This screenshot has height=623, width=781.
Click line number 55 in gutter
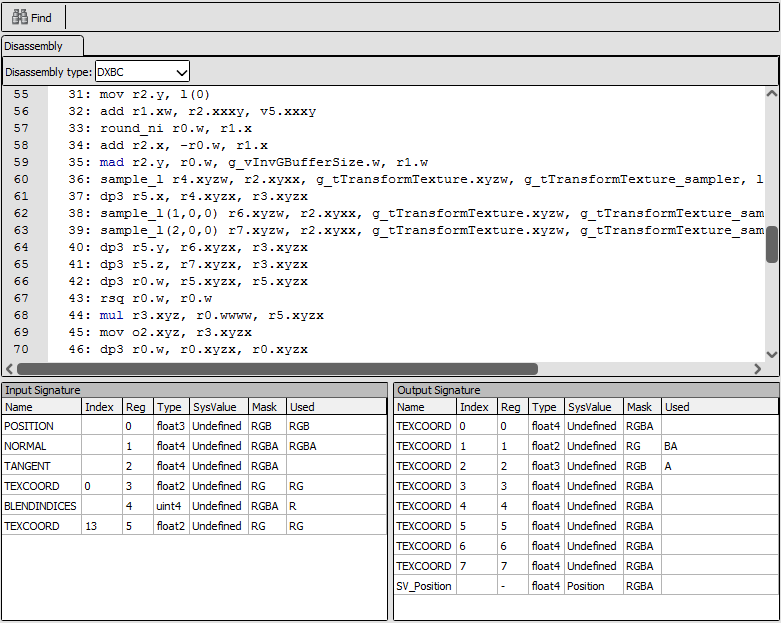pyautogui.click(x=21, y=94)
